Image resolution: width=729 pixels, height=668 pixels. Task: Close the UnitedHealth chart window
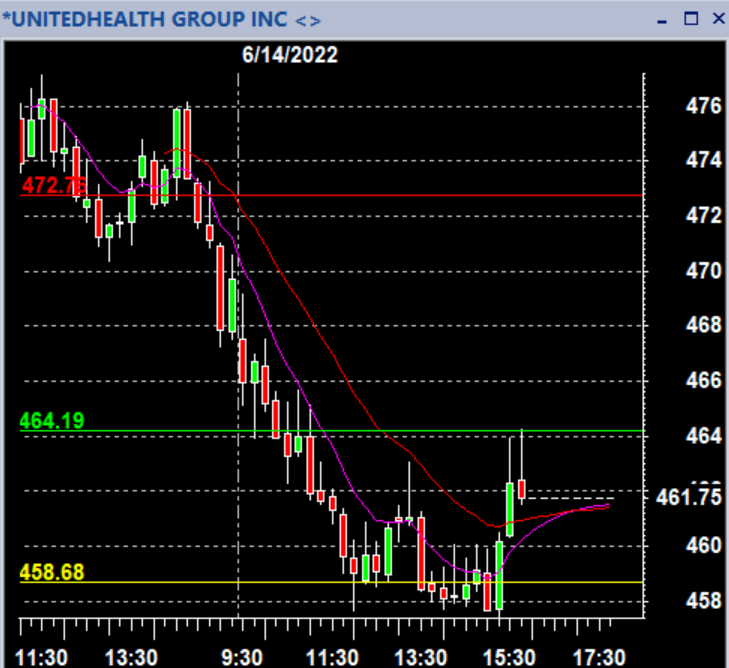point(718,19)
